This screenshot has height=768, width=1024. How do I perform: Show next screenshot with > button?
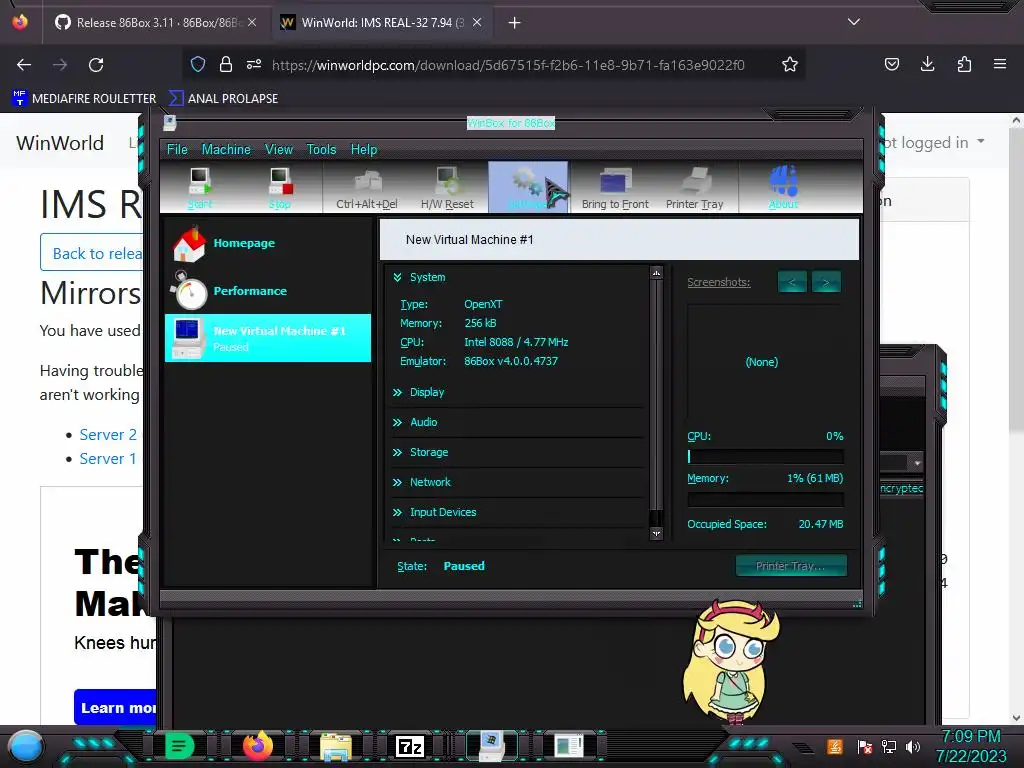coord(825,282)
